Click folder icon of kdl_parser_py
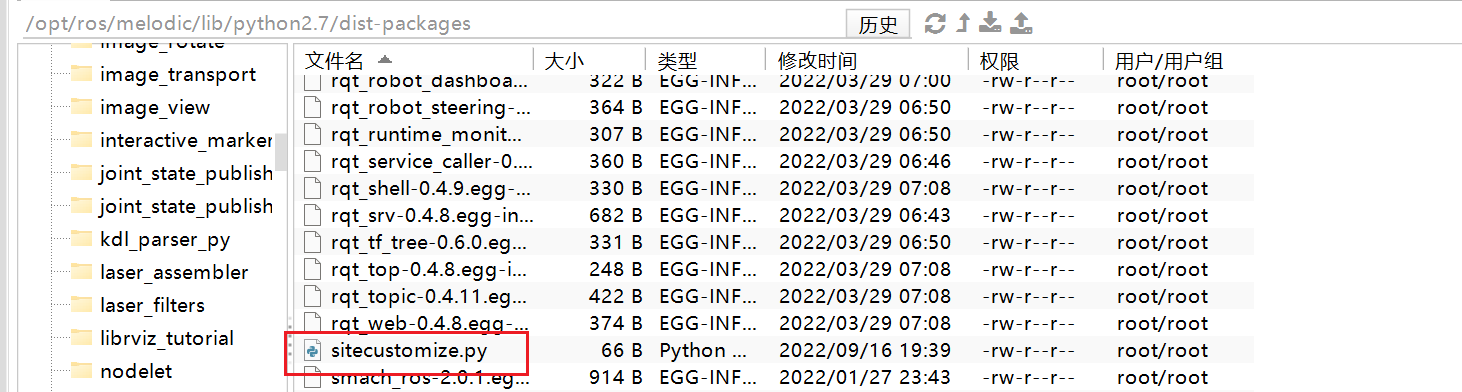1462x392 pixels. tap(81, 239)
